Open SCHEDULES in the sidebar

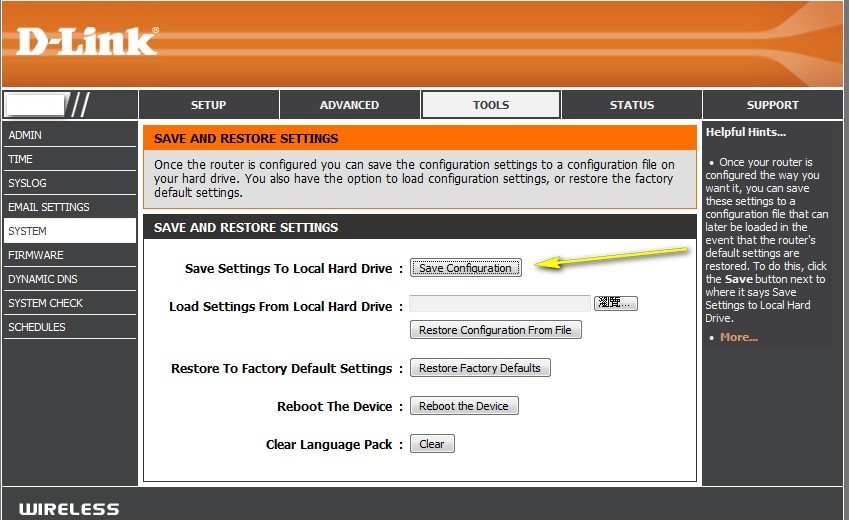click(x=70, y=327)
